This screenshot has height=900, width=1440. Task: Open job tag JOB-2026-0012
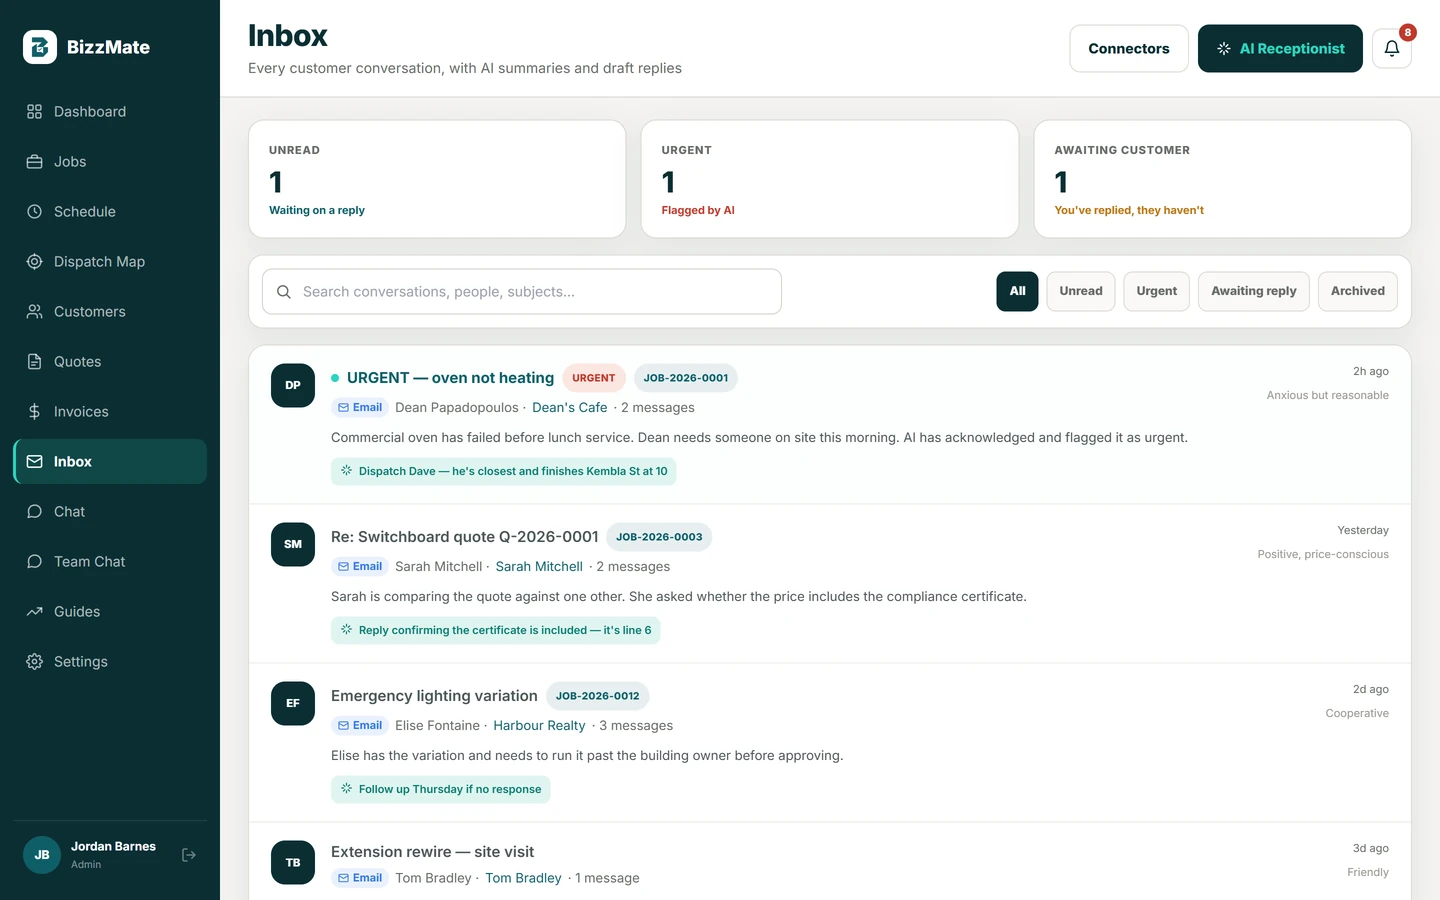[598, 696]
